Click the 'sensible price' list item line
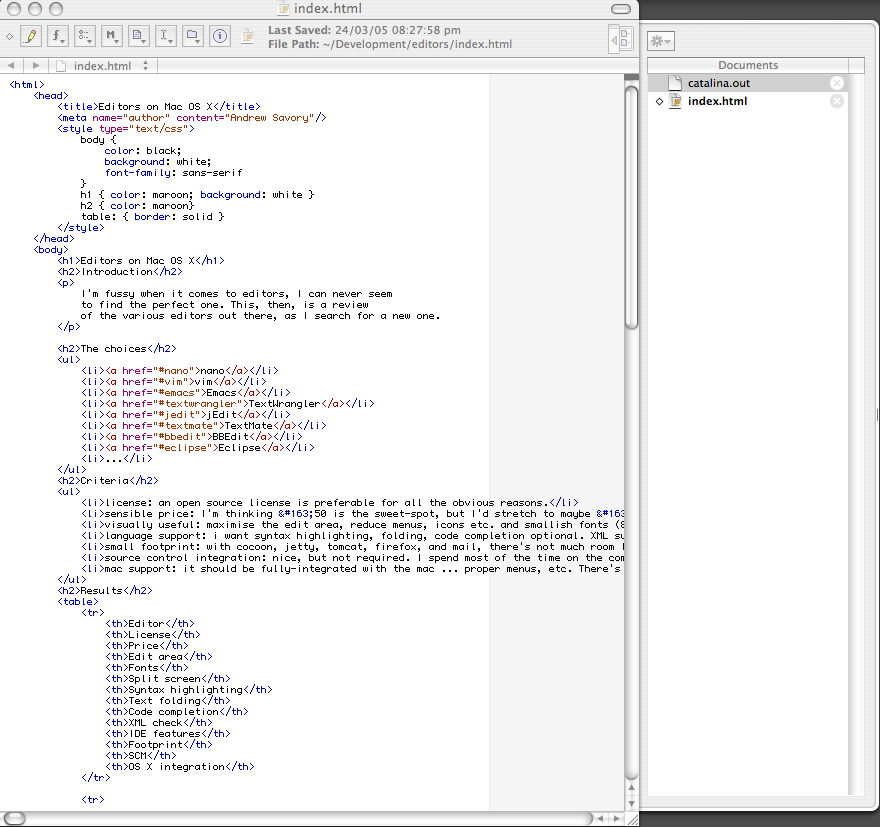The height and width of the screenshot is (827, 880). [352, 514]
